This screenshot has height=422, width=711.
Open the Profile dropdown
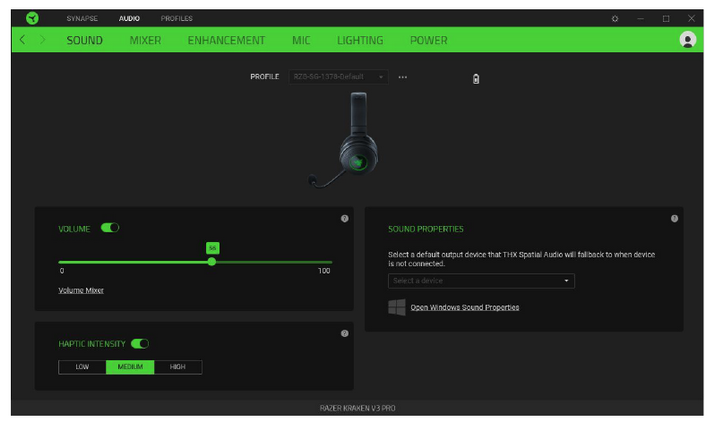(x=338, y=77)
